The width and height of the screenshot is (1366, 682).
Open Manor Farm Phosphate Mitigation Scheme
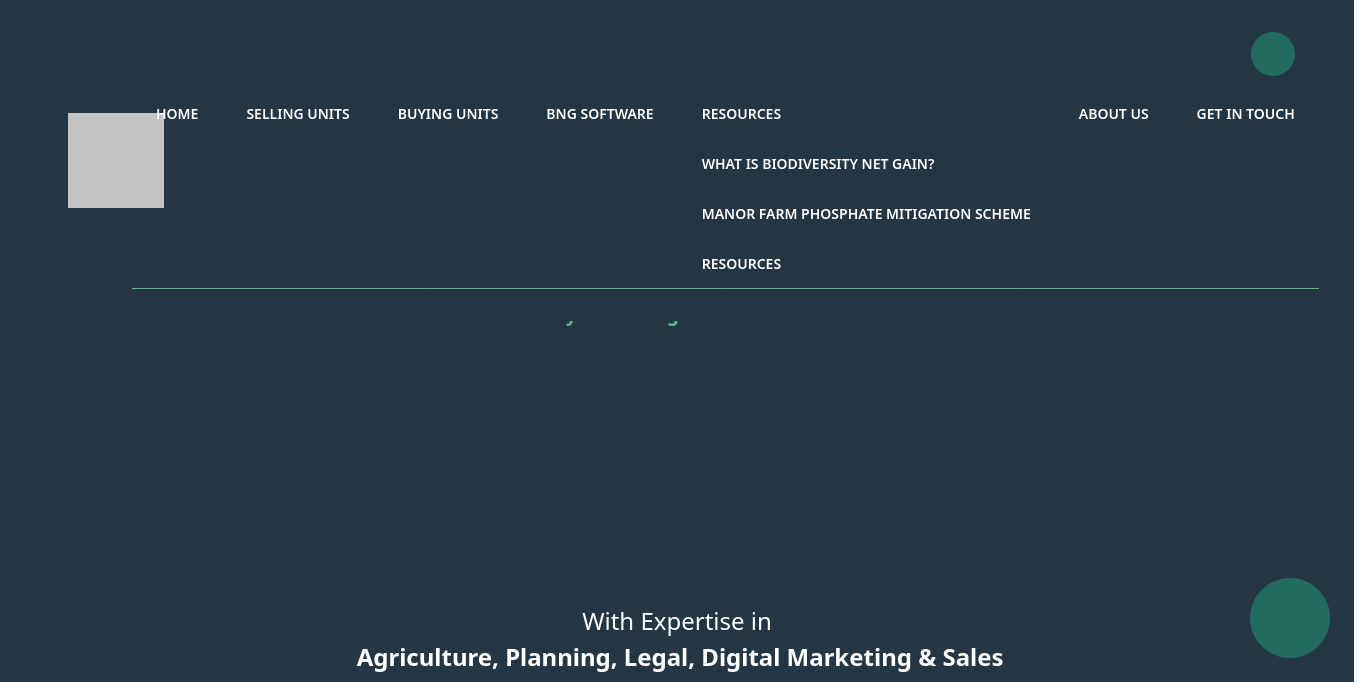point(865,214)
